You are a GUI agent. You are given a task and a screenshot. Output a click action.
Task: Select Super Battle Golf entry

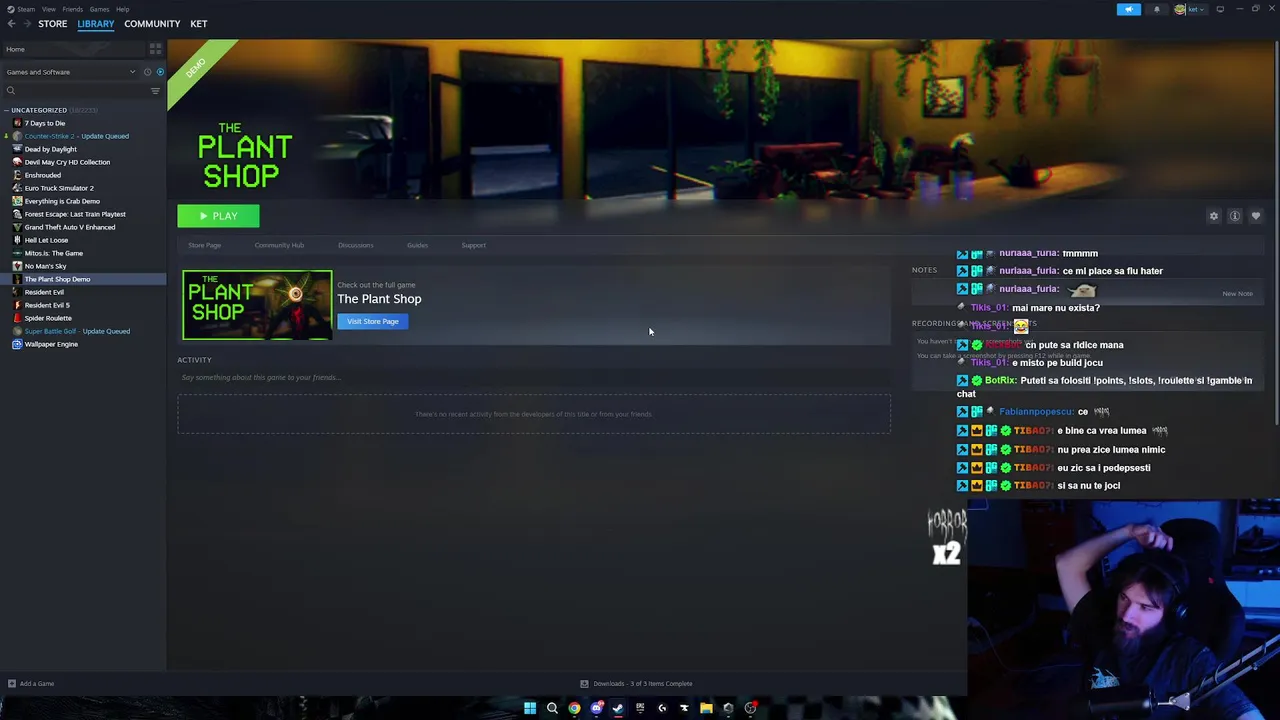click(x=77, y=331)
